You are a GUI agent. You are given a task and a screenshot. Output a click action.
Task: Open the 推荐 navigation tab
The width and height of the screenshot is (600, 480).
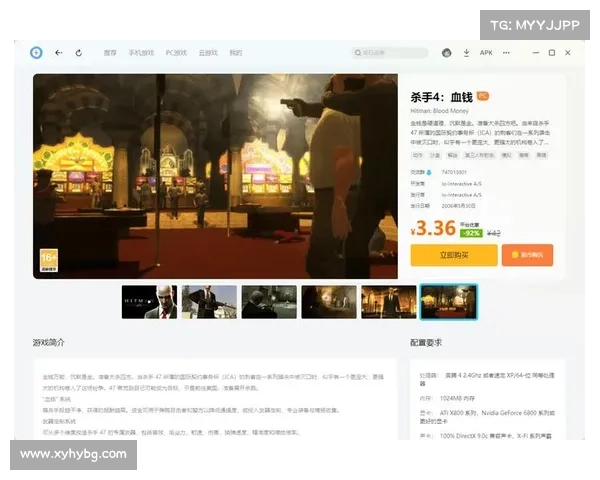110,52
